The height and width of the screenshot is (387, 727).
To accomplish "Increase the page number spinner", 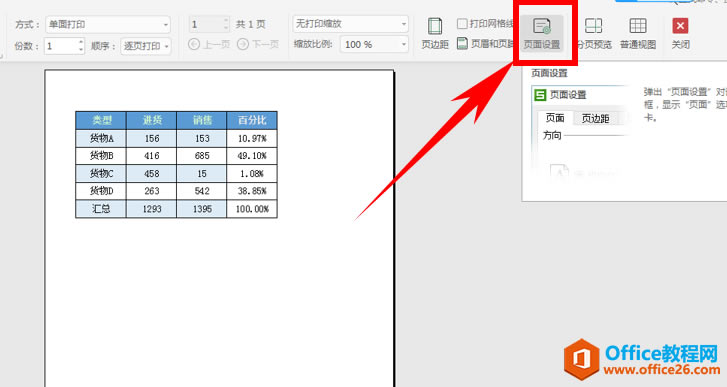I will click(226, 20).
